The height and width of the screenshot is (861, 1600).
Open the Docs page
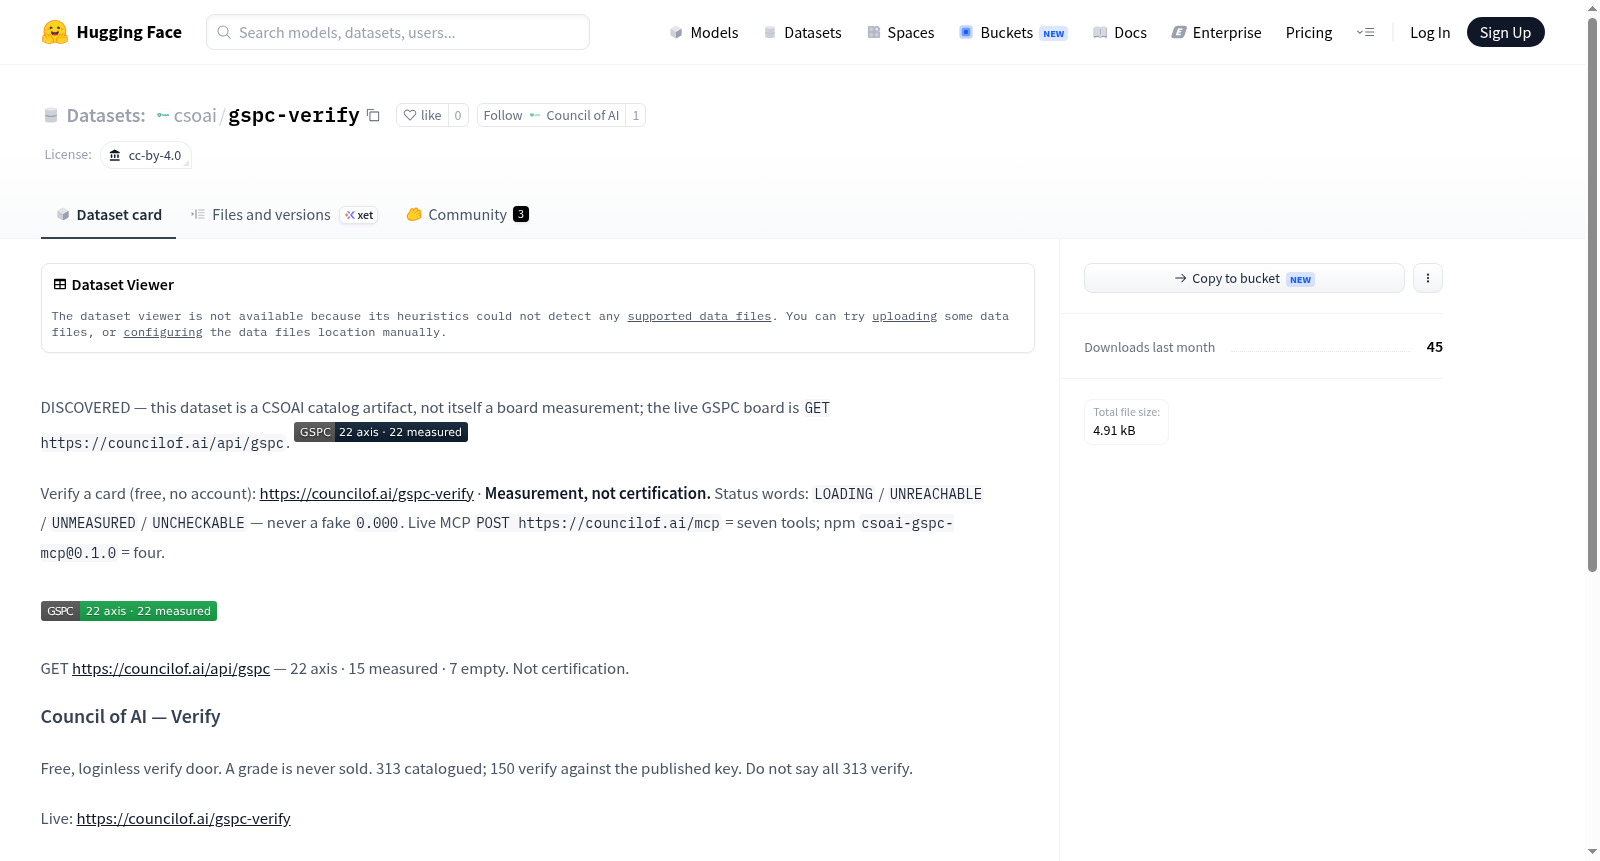click(1120, 33)
